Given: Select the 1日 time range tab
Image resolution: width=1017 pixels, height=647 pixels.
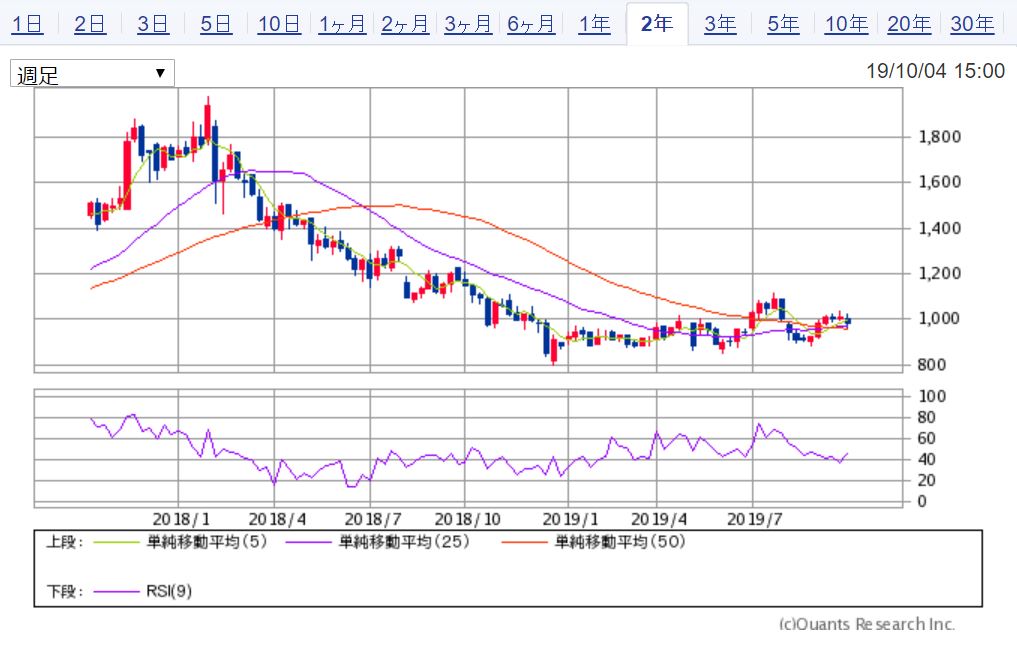Looking at the screenshot, I should (x=27, y=24).
